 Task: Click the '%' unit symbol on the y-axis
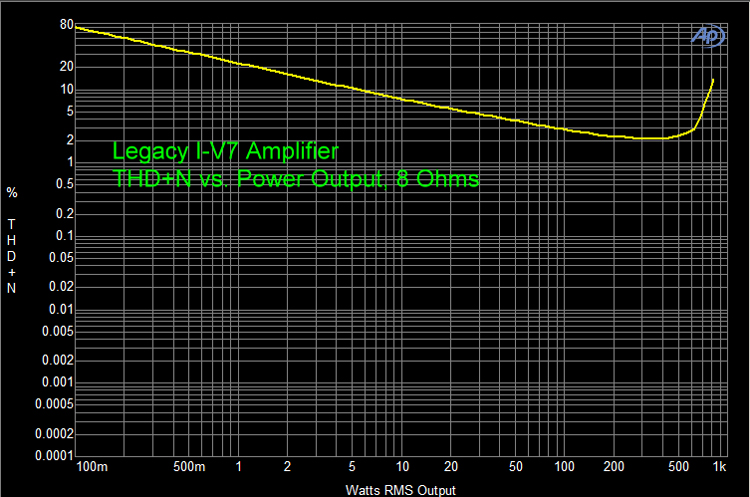(x=12, y=192)
